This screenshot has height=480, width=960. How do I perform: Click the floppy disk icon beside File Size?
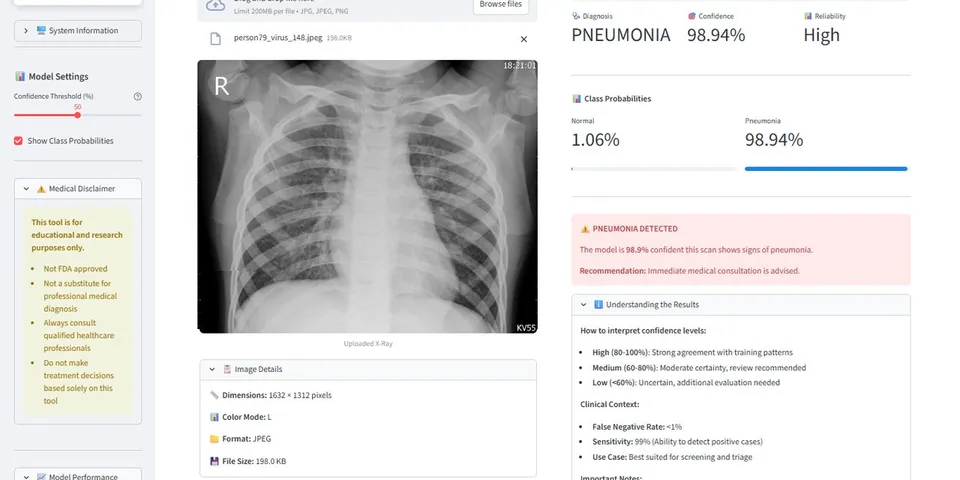tap(214, 461)
